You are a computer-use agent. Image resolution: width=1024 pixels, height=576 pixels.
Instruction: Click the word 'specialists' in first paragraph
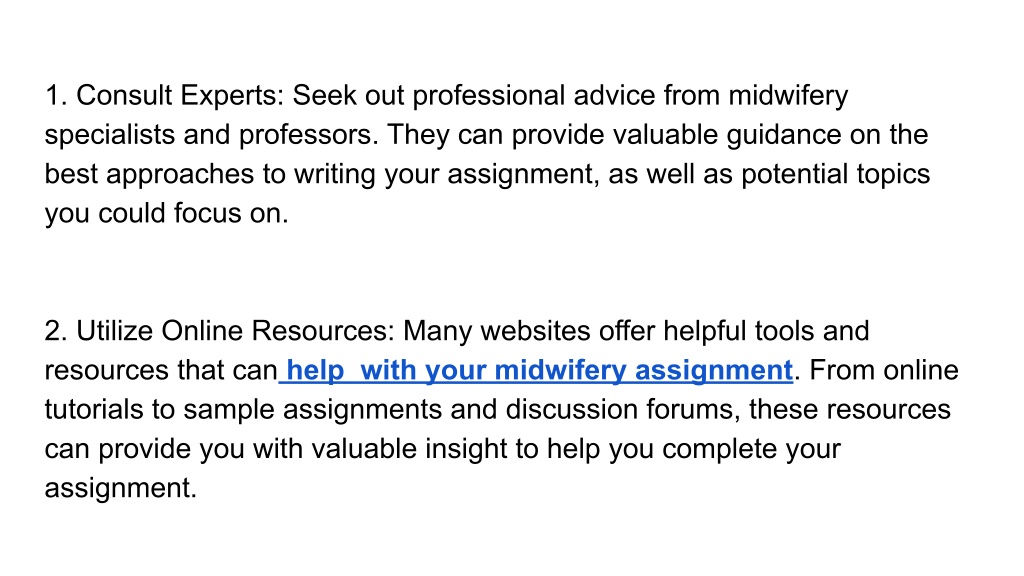(x=110, y=135)
